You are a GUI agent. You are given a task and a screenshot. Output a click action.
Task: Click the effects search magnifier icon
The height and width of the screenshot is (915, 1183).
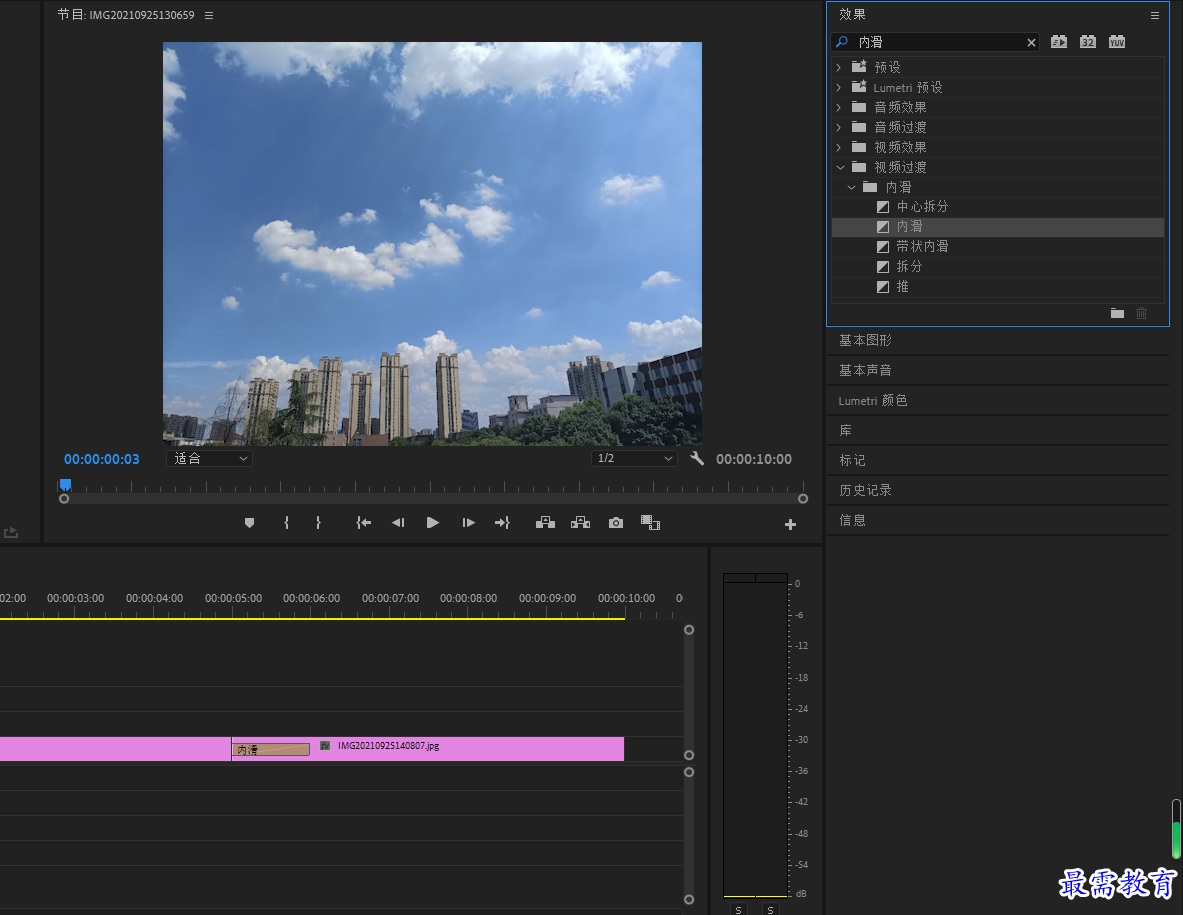pos(842,42)
